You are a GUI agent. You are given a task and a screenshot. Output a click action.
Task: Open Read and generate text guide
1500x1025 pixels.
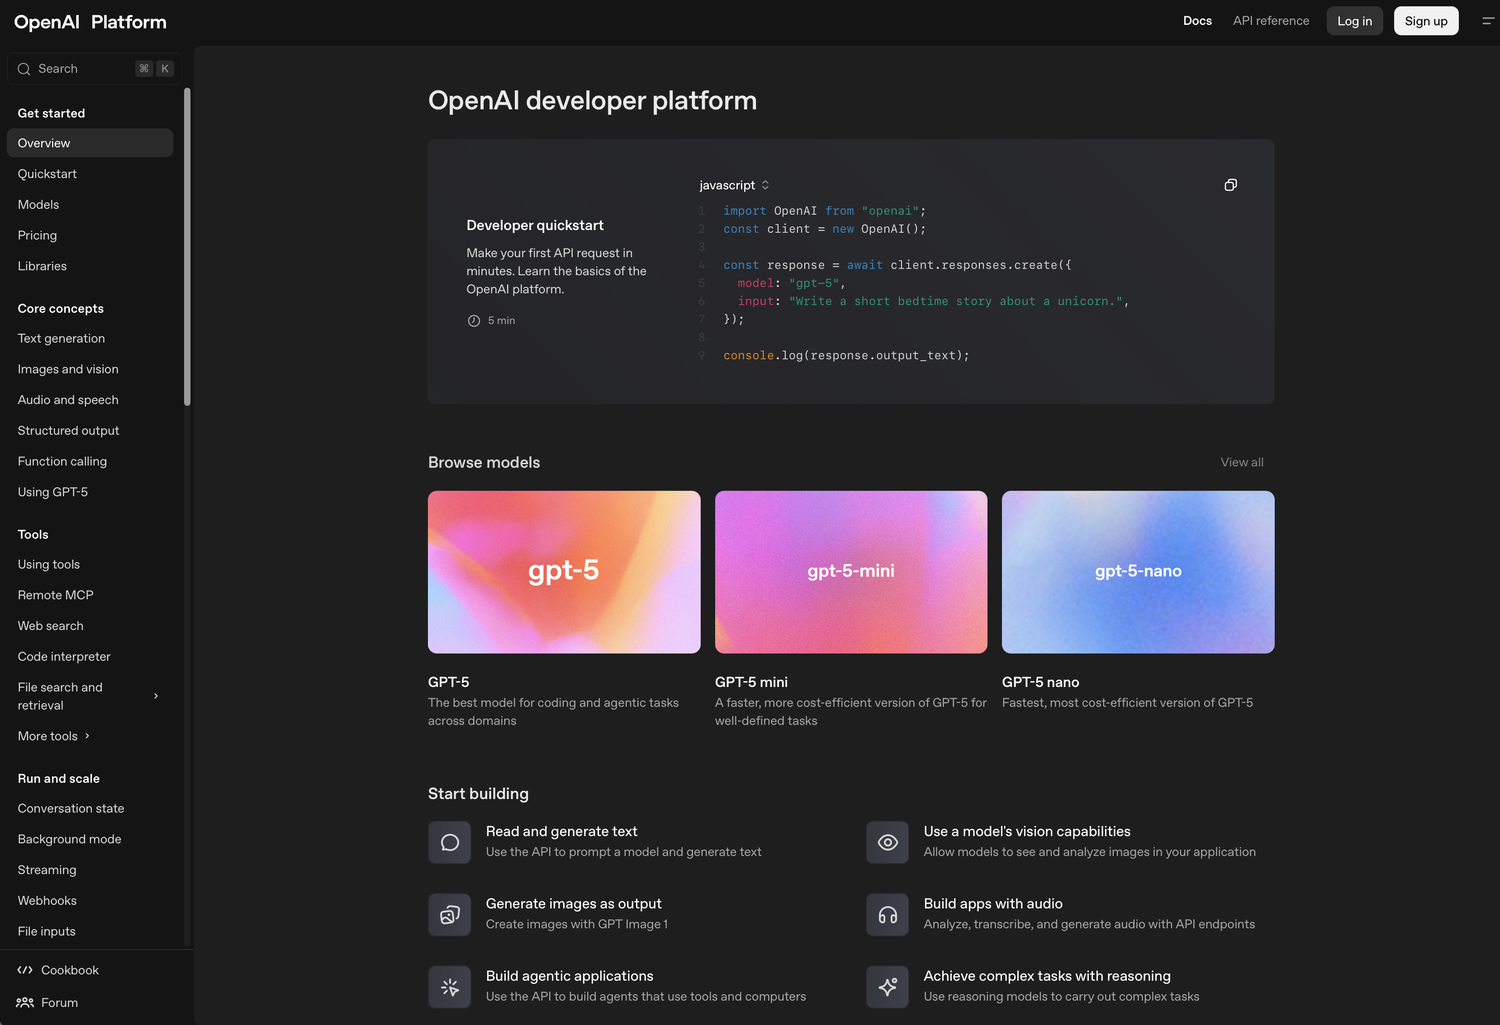562,832
